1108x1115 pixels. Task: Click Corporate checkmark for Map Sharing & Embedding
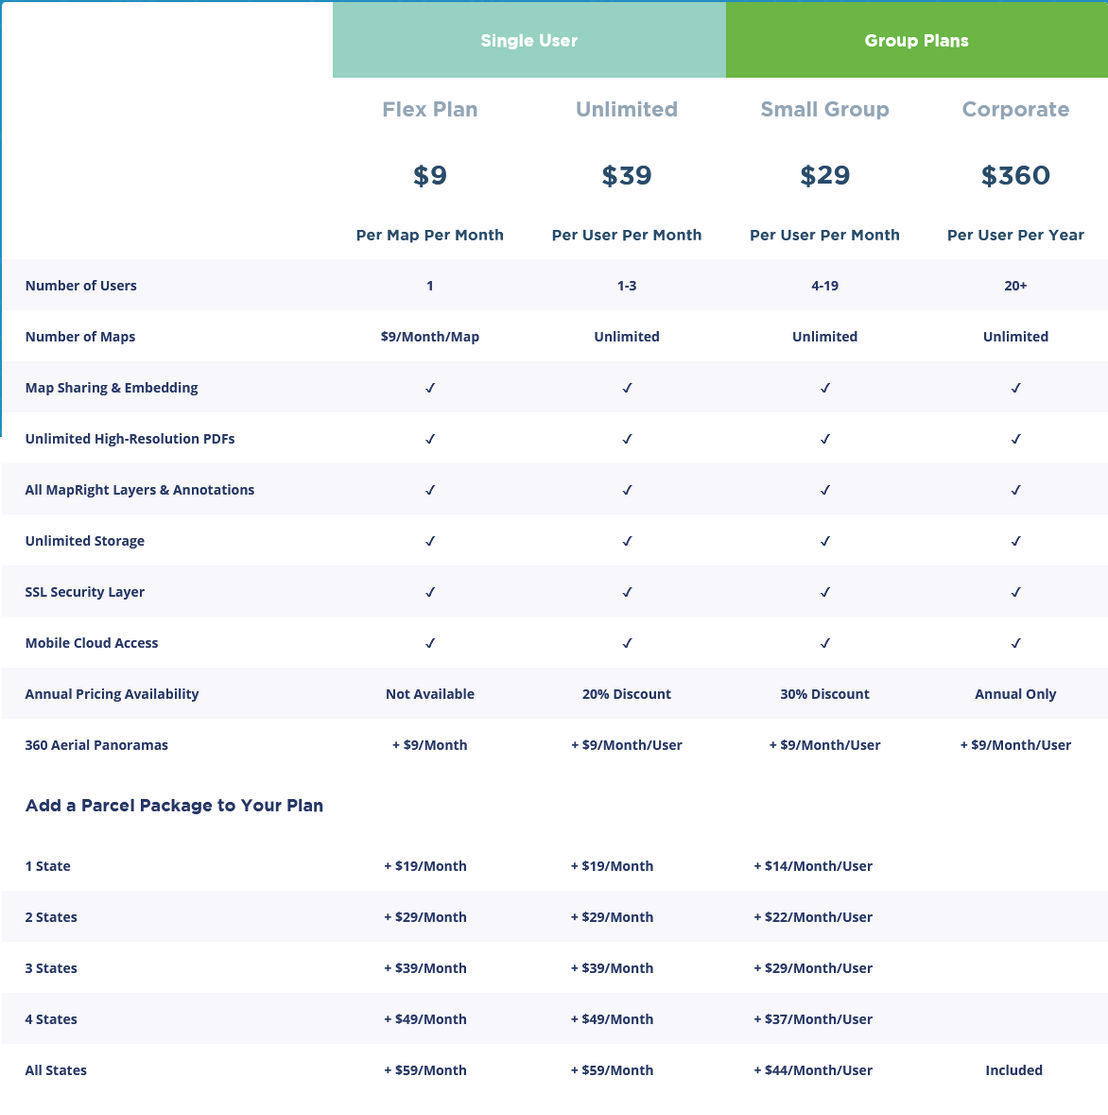(1016, 388)
